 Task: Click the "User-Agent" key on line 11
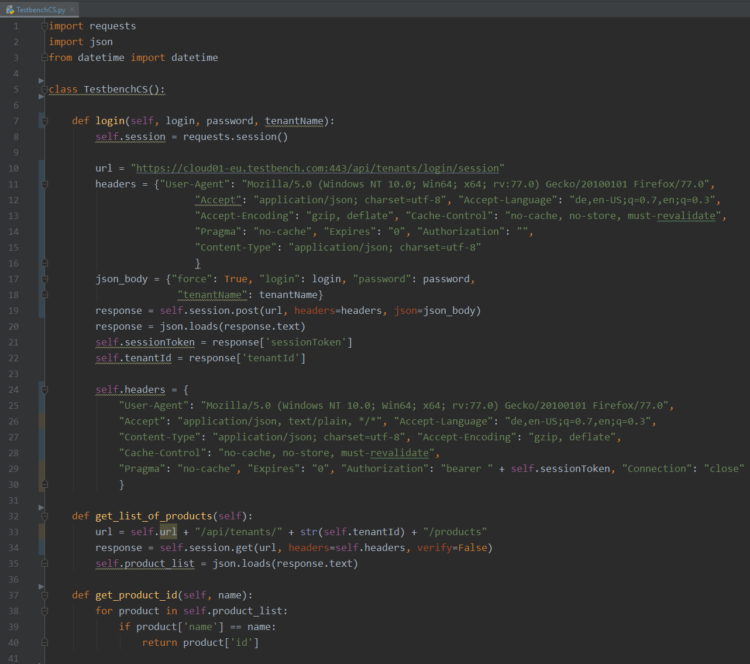click(x=195, y=184)
